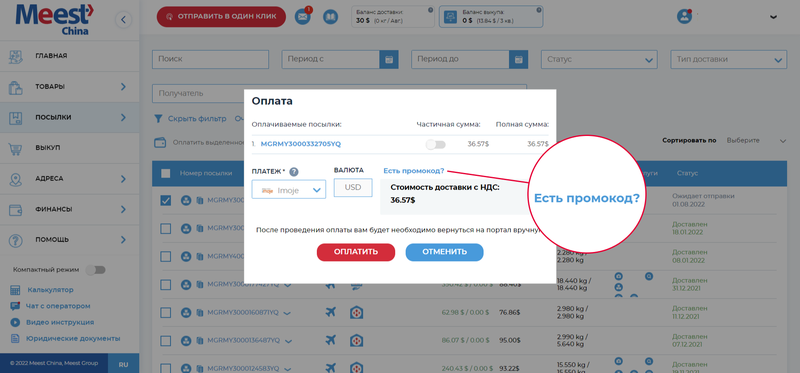Open Сортировать по Выберите dropdown
800x373 pixels.
[756, 140]
